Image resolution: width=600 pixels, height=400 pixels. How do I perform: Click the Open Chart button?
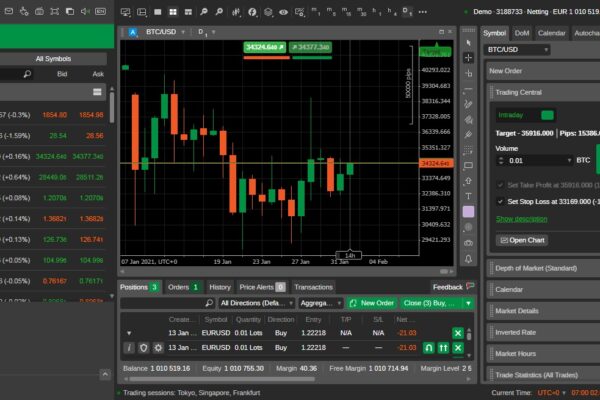(522, 240)
